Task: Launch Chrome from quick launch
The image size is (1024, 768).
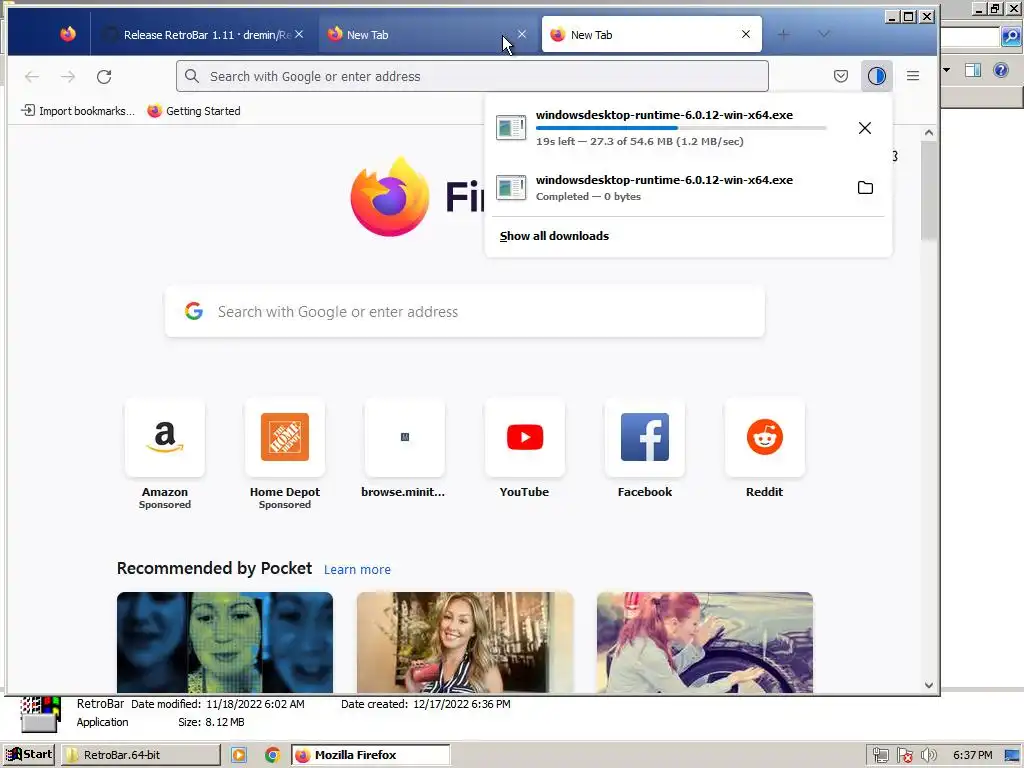Action: click(272, 755)
